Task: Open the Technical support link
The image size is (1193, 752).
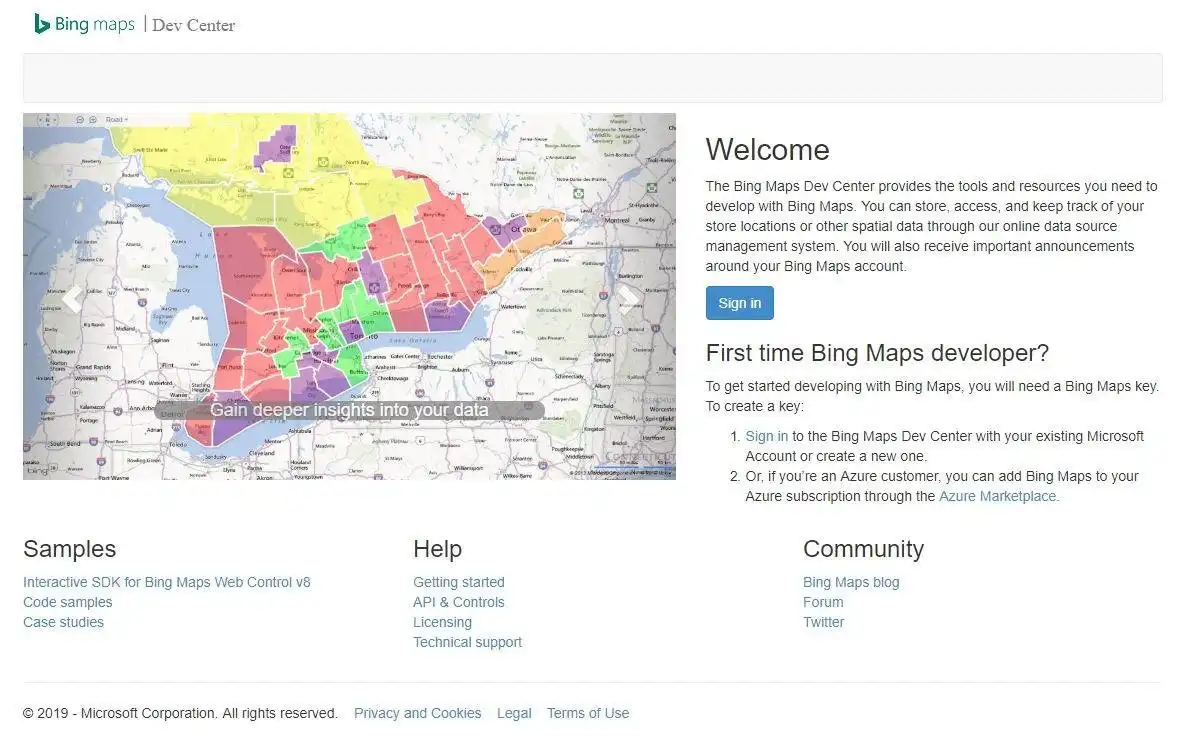Action: tap(467, 642)
